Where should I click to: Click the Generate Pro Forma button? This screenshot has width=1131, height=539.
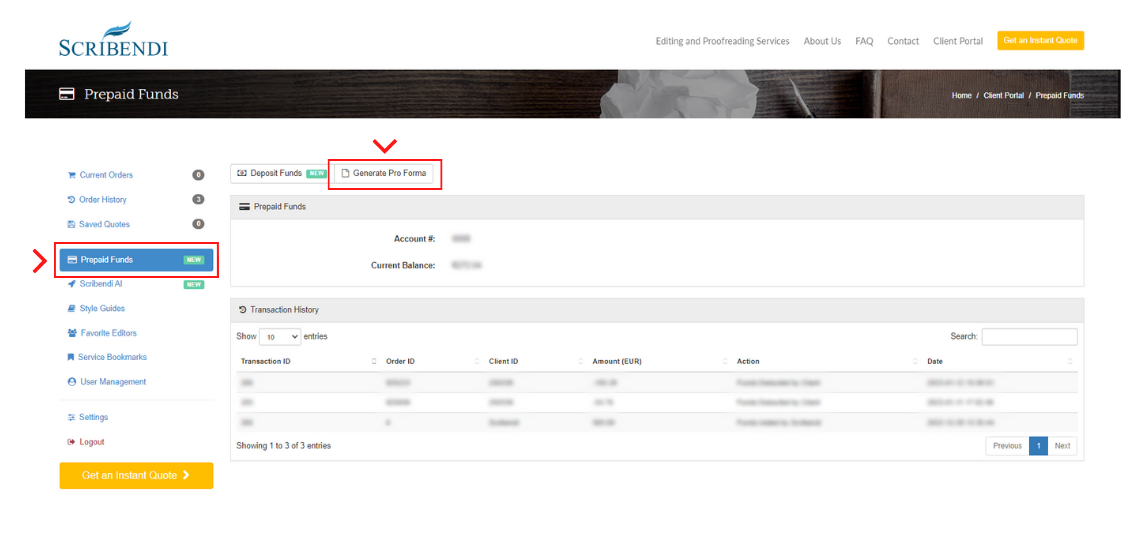(x=384, y=173)
